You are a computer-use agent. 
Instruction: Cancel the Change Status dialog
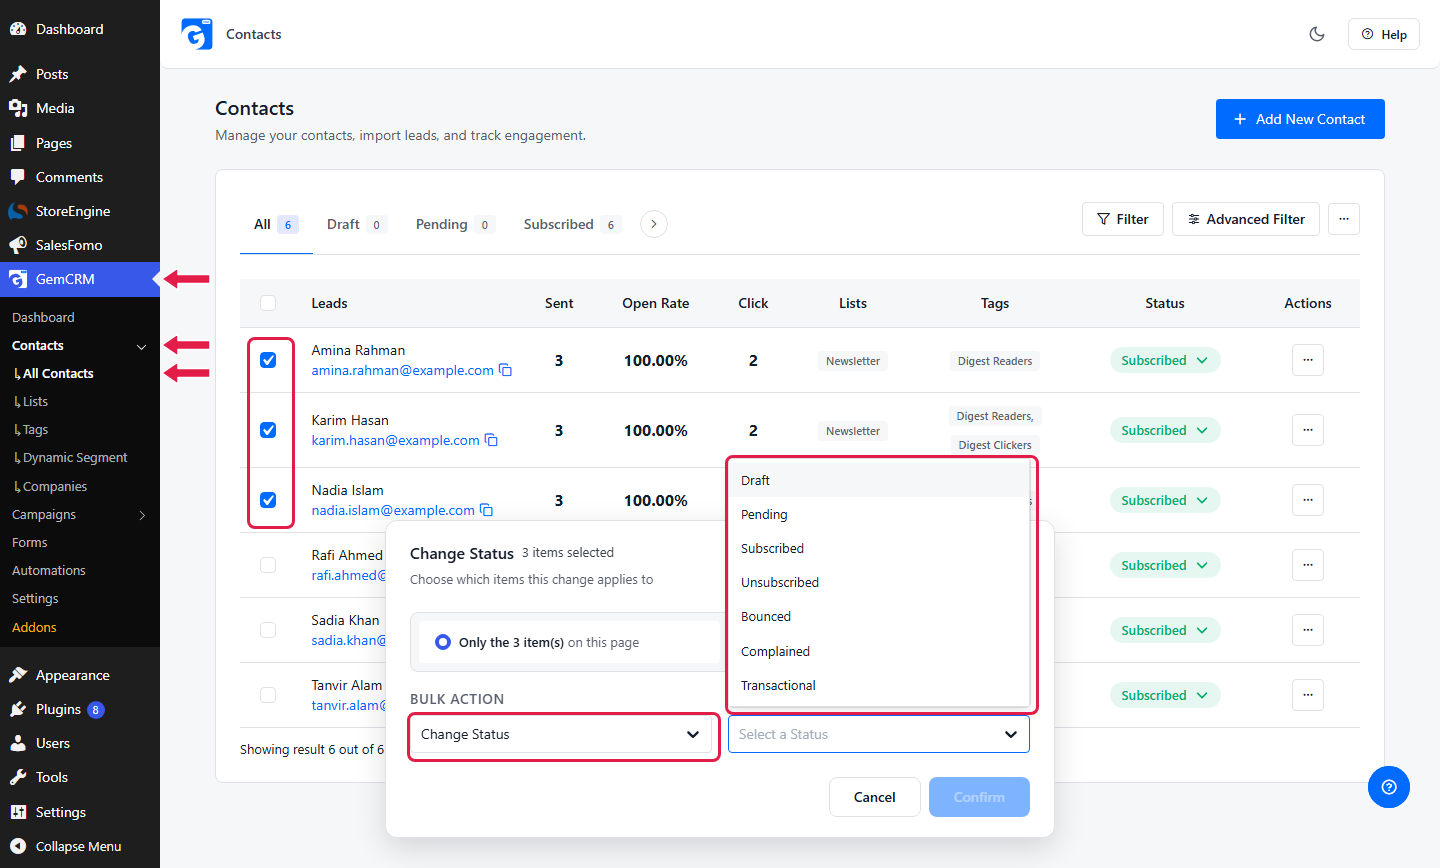[x=875, y=797]
